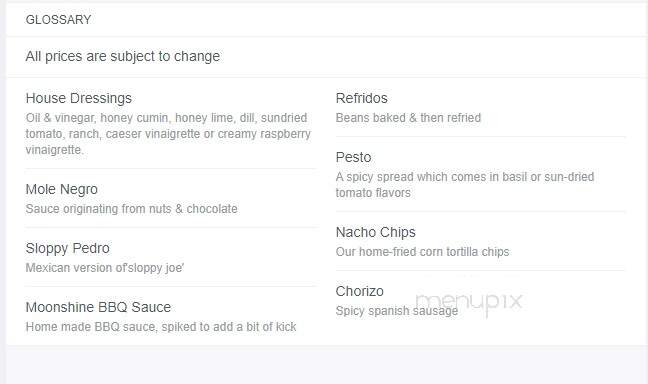Click the 'Home made BBQ sauce' description
The width and height of the screenshot is (648, 384).
(x=161, y=327)
